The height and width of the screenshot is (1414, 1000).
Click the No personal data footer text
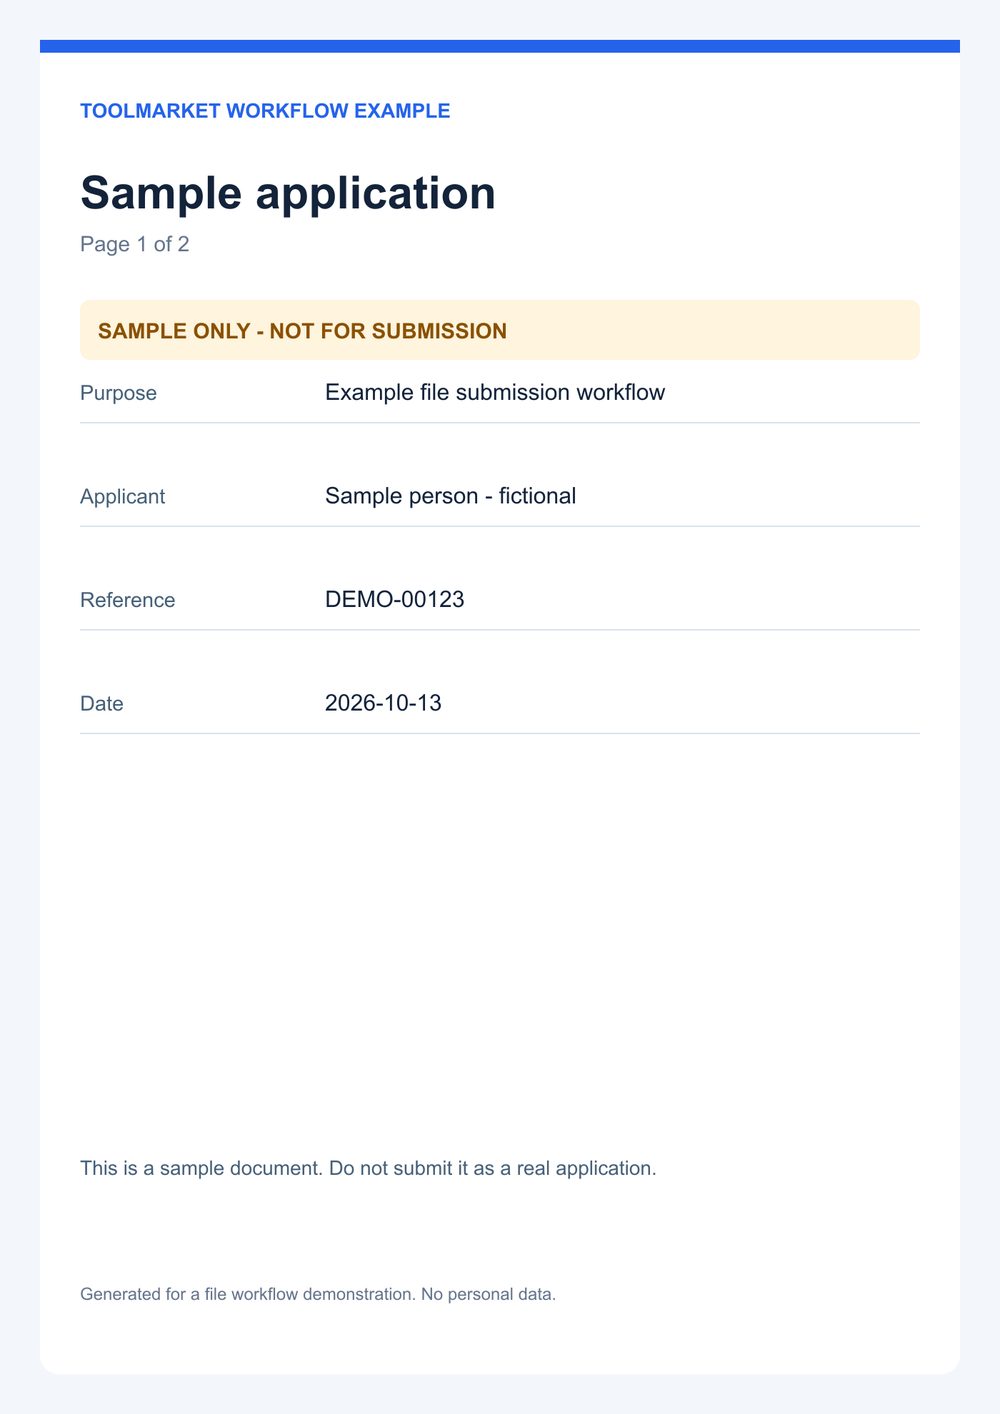pyautogui.click(x=488, y=1294)
